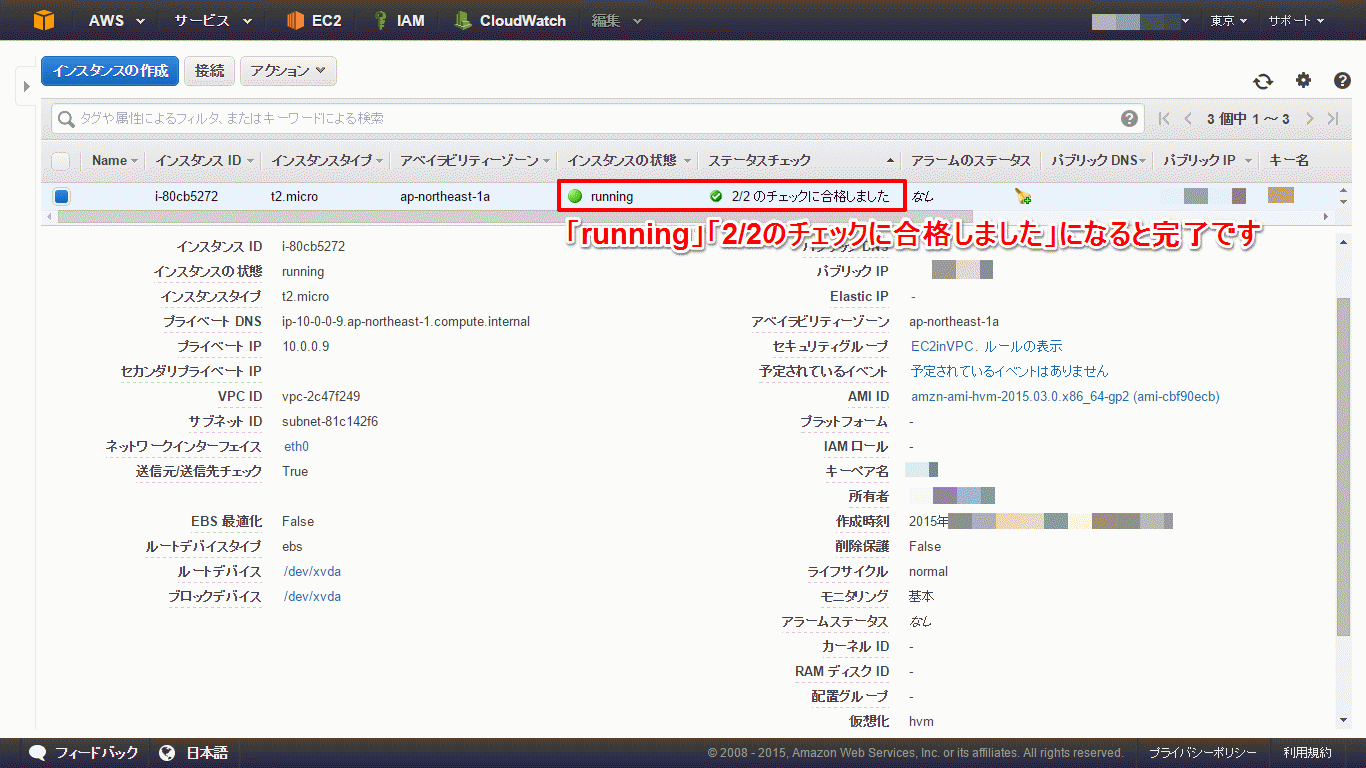Open the IAM service shortcut
Screen dimensions: 1366x768
[x=398, y=20]
